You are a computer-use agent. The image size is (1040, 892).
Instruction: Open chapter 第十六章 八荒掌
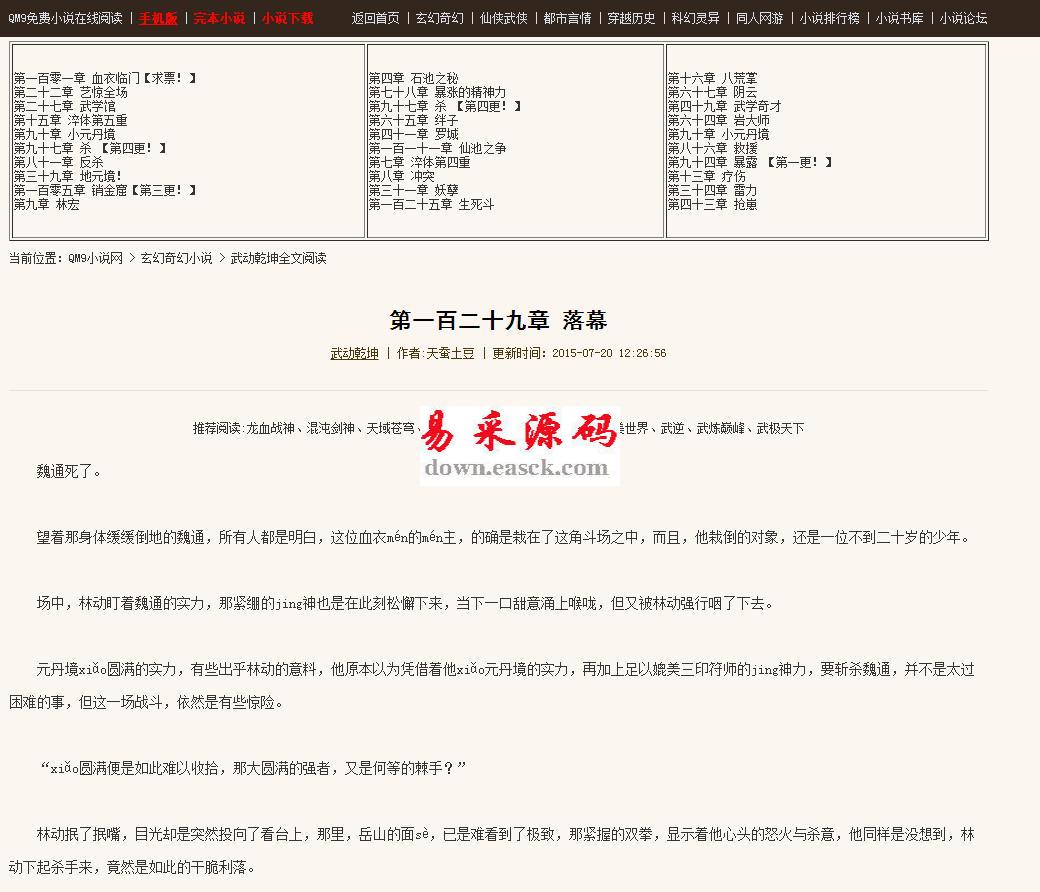712,78
